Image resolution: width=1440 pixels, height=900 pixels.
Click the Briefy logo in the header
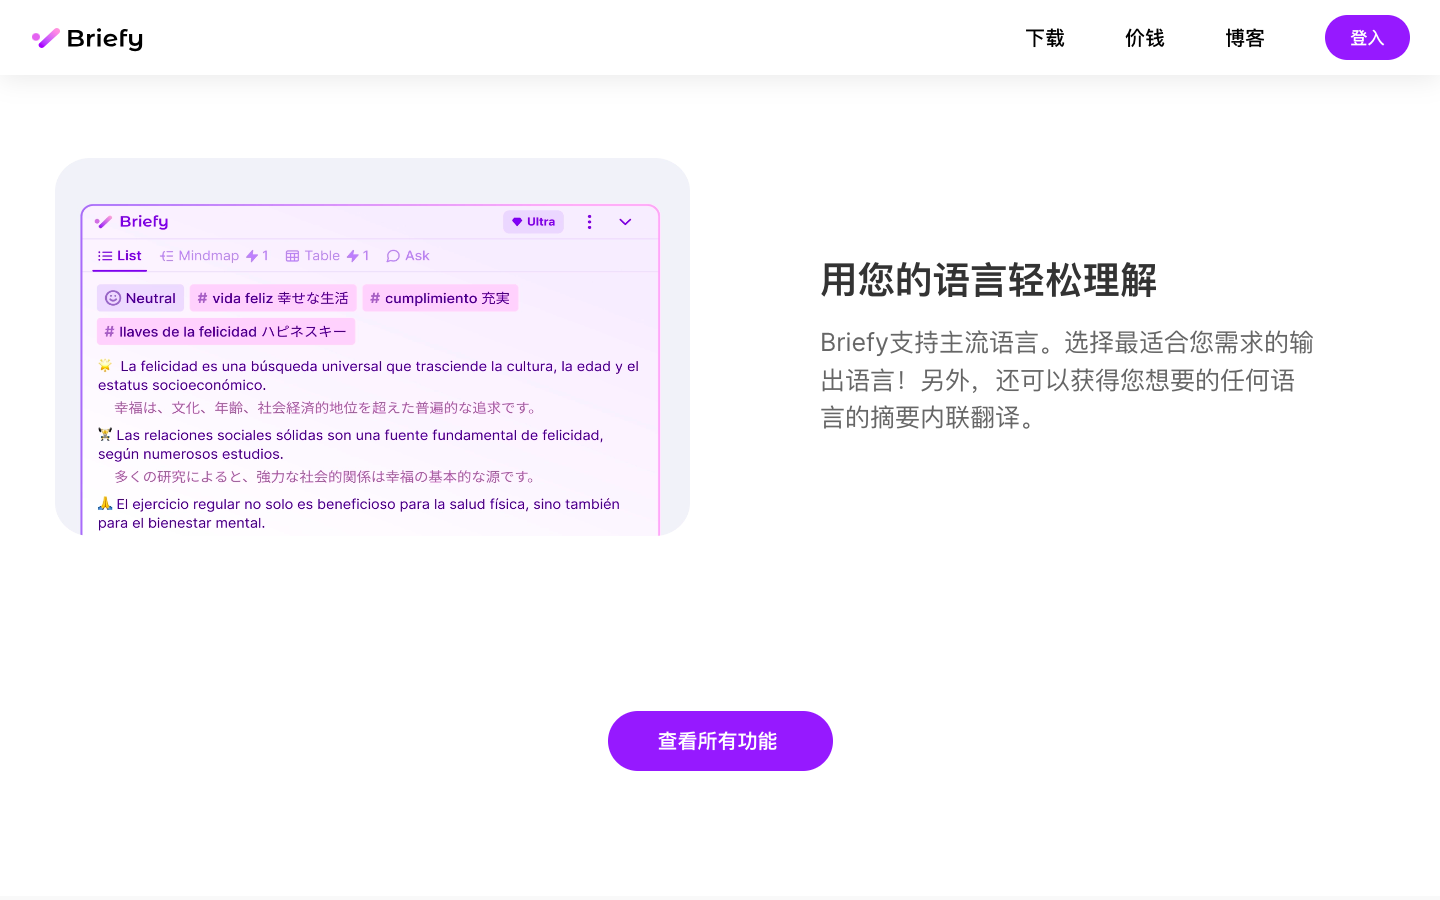pyautogui.click(x=87, y=38)
